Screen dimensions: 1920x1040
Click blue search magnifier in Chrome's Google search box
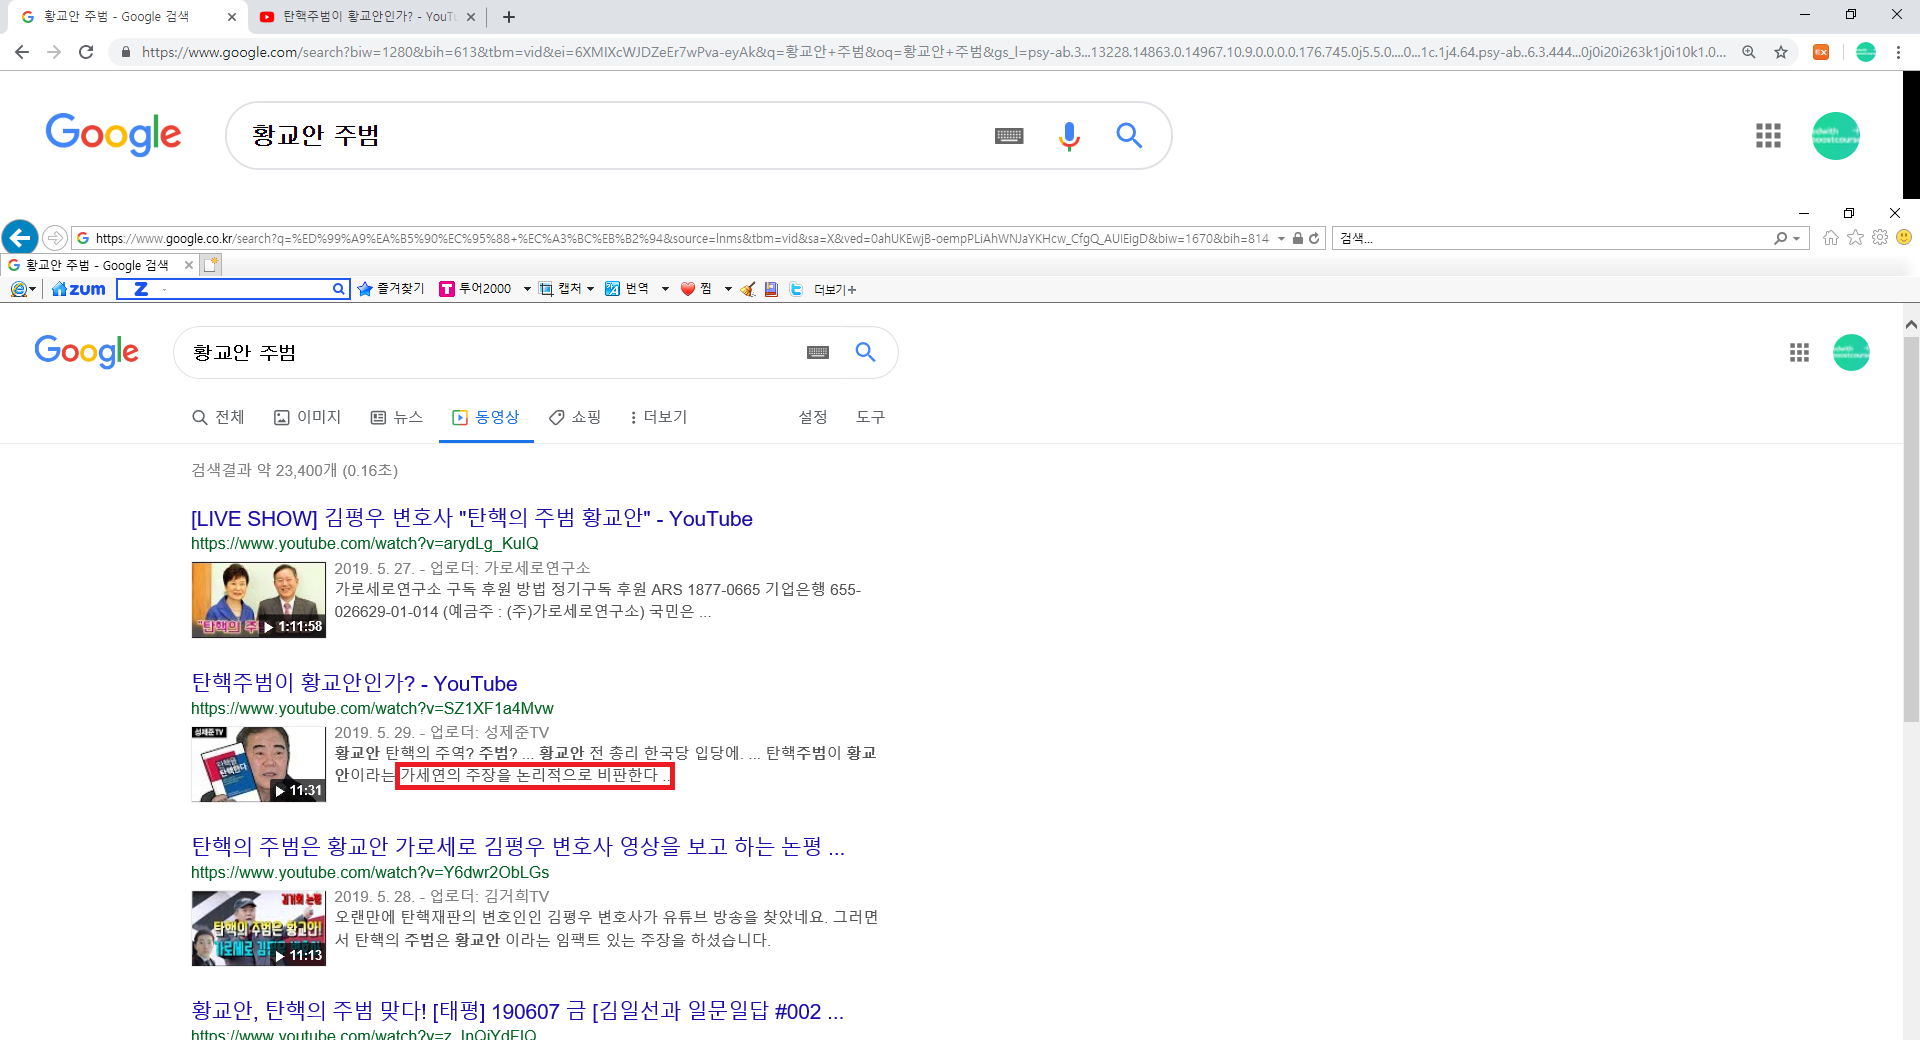point(1129,135)
